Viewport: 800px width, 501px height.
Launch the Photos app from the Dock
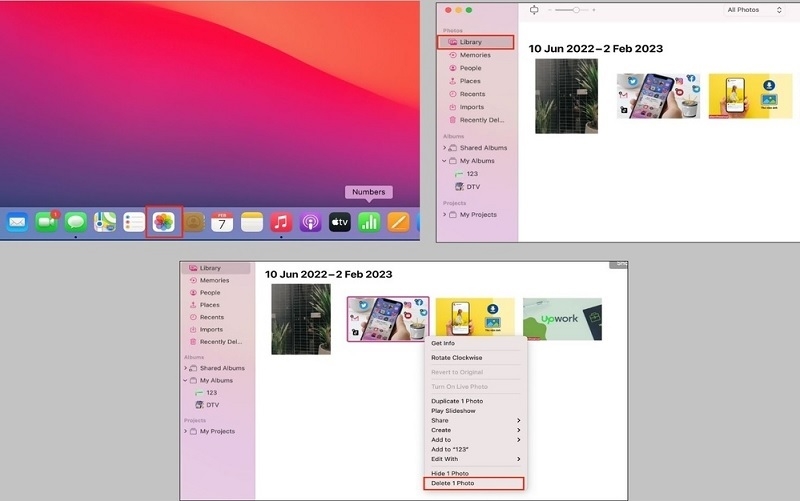coord(164,222)
